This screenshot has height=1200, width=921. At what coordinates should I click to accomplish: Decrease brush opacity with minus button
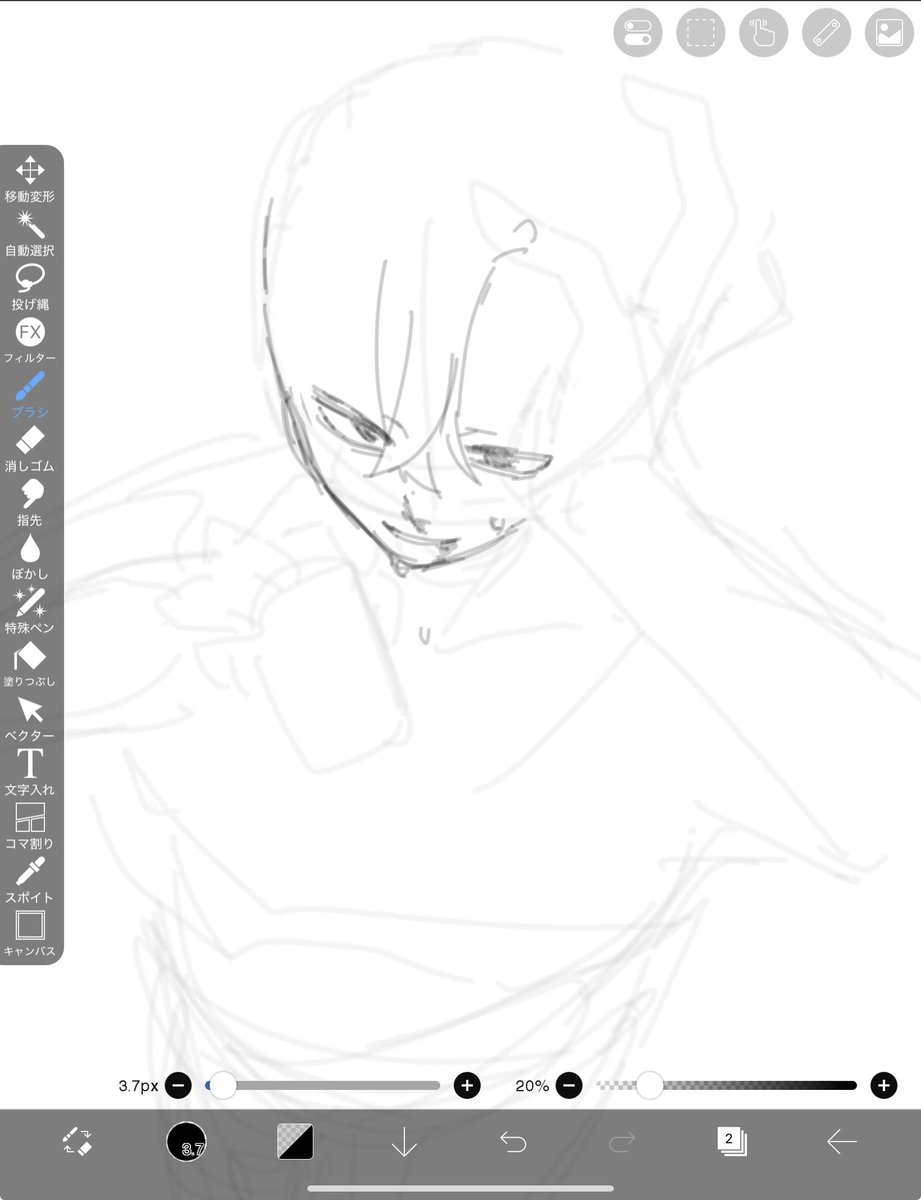pyautogui.click(x=569, y=1085)
